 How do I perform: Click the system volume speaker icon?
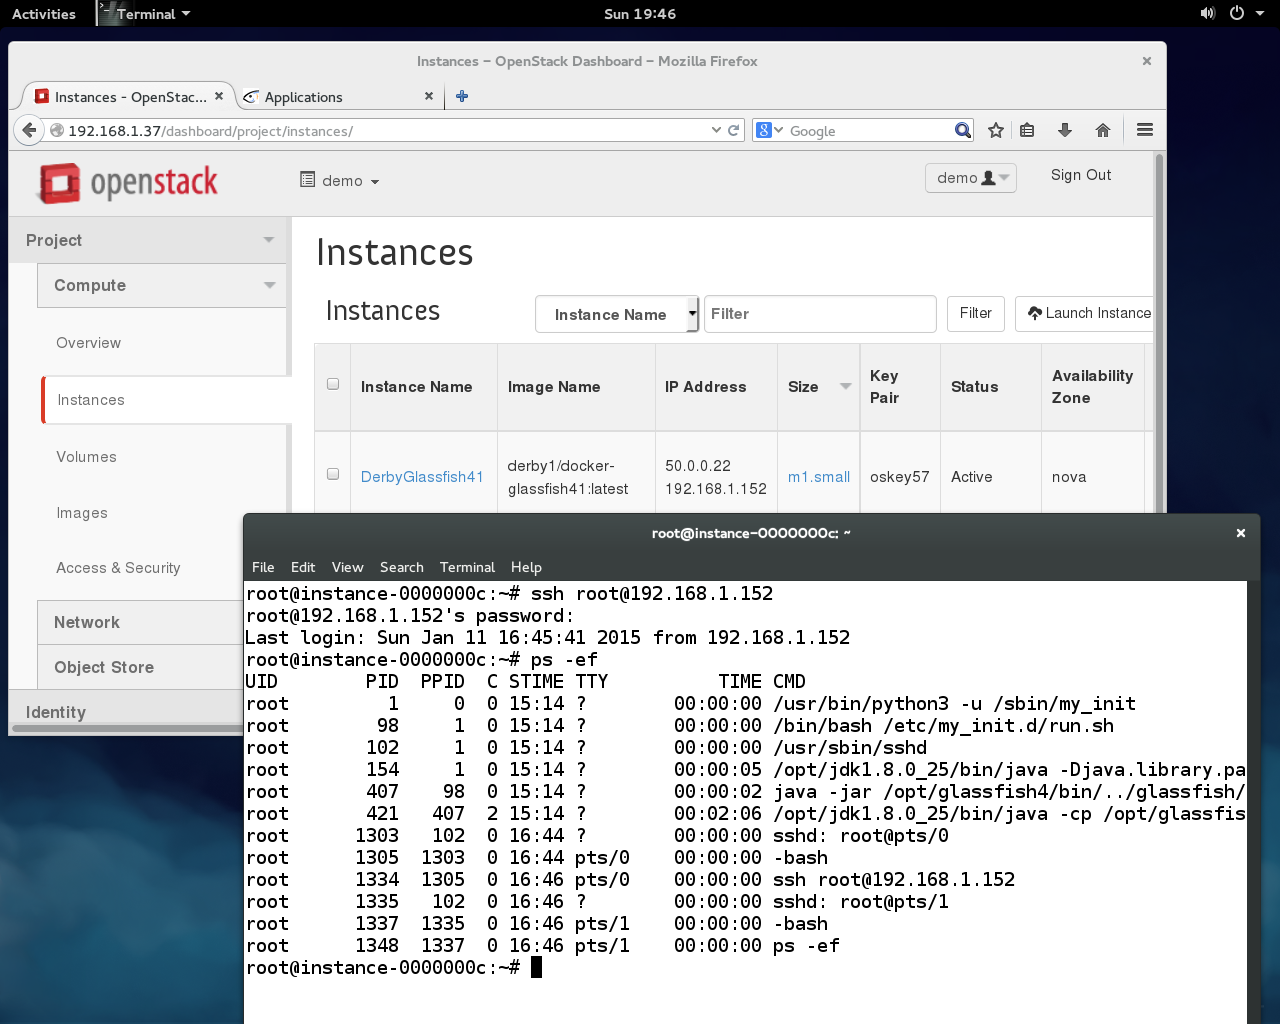click(x=1207, y=13)
